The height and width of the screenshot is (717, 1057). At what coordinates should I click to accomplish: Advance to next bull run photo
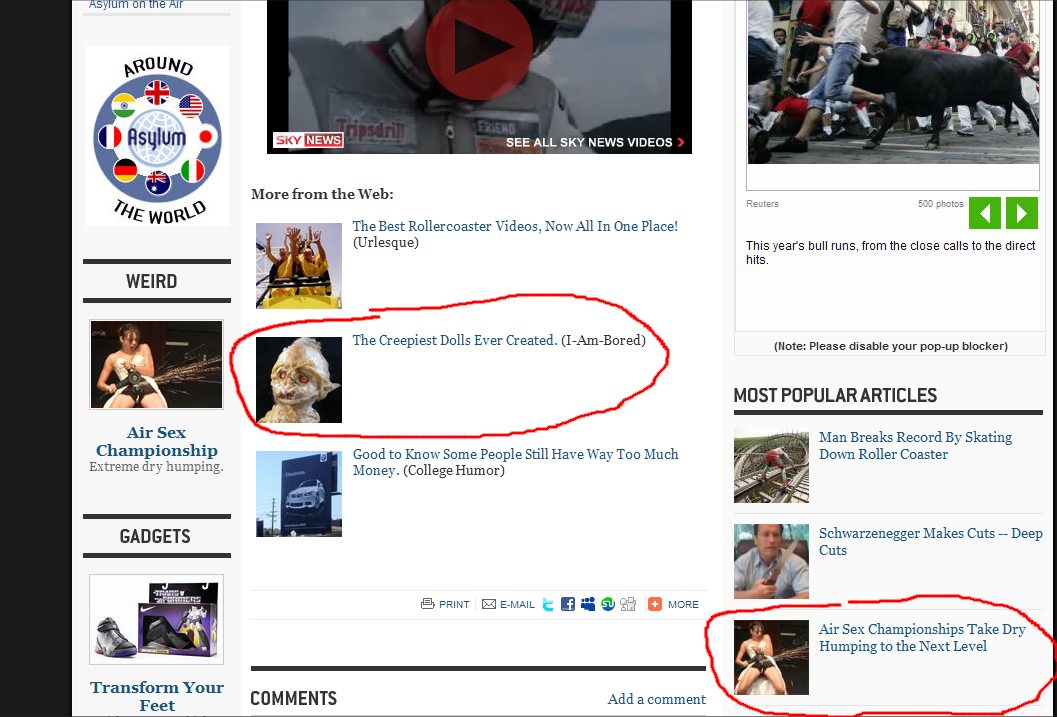[1021, 213]
